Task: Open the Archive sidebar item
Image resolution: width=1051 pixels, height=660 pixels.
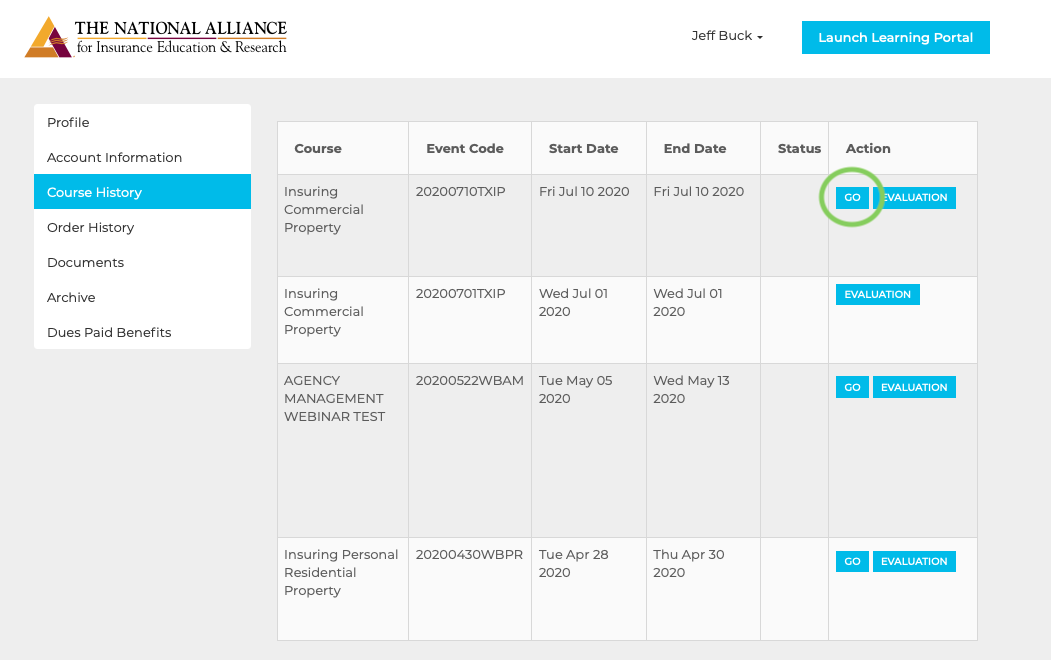Action: click(71, 297)
